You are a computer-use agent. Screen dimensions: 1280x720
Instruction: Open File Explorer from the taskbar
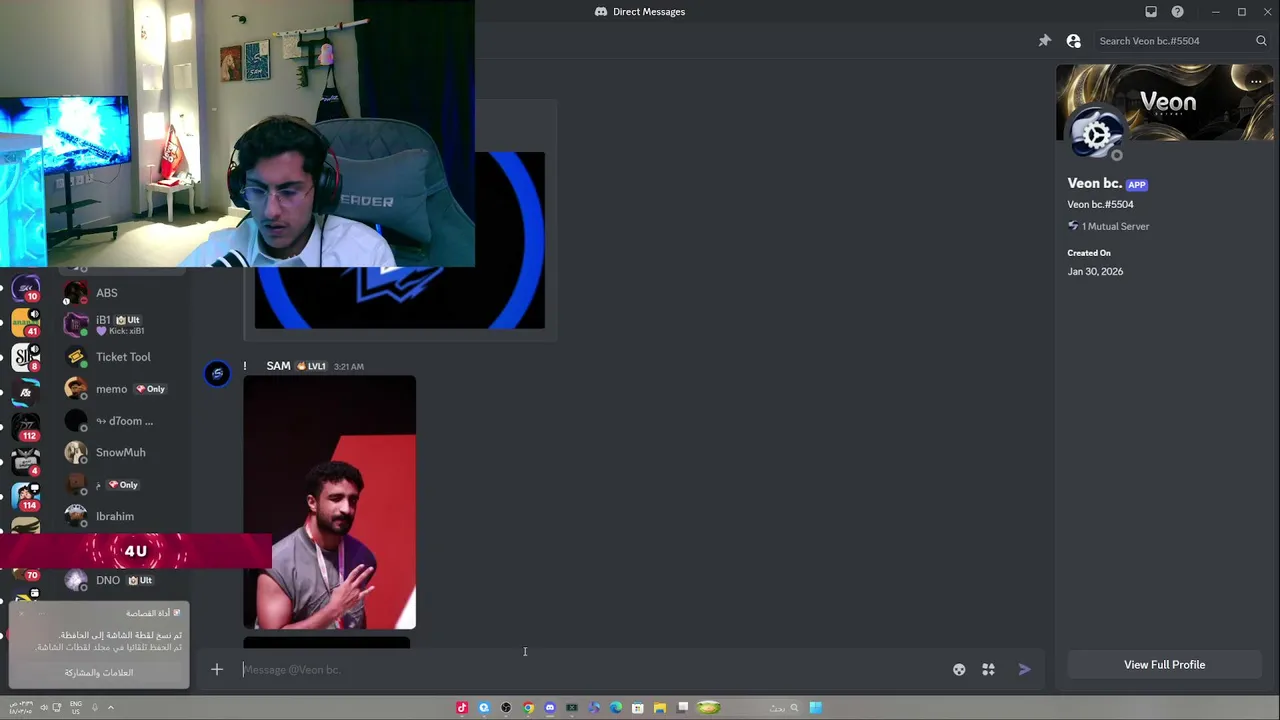(660, 708)
